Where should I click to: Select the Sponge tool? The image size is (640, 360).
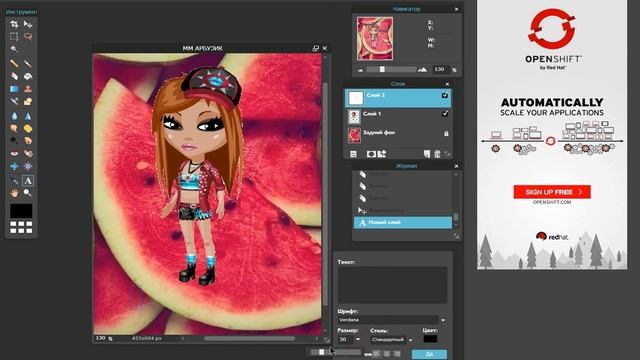[28, 129]
